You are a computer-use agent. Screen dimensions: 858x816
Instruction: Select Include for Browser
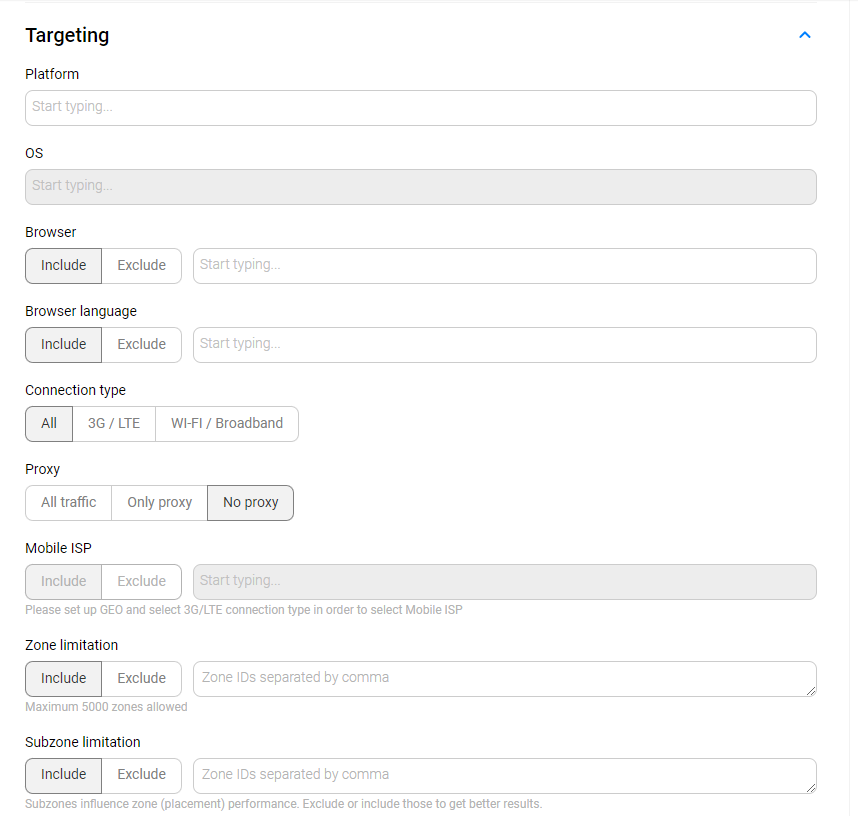tap(64, 266)
